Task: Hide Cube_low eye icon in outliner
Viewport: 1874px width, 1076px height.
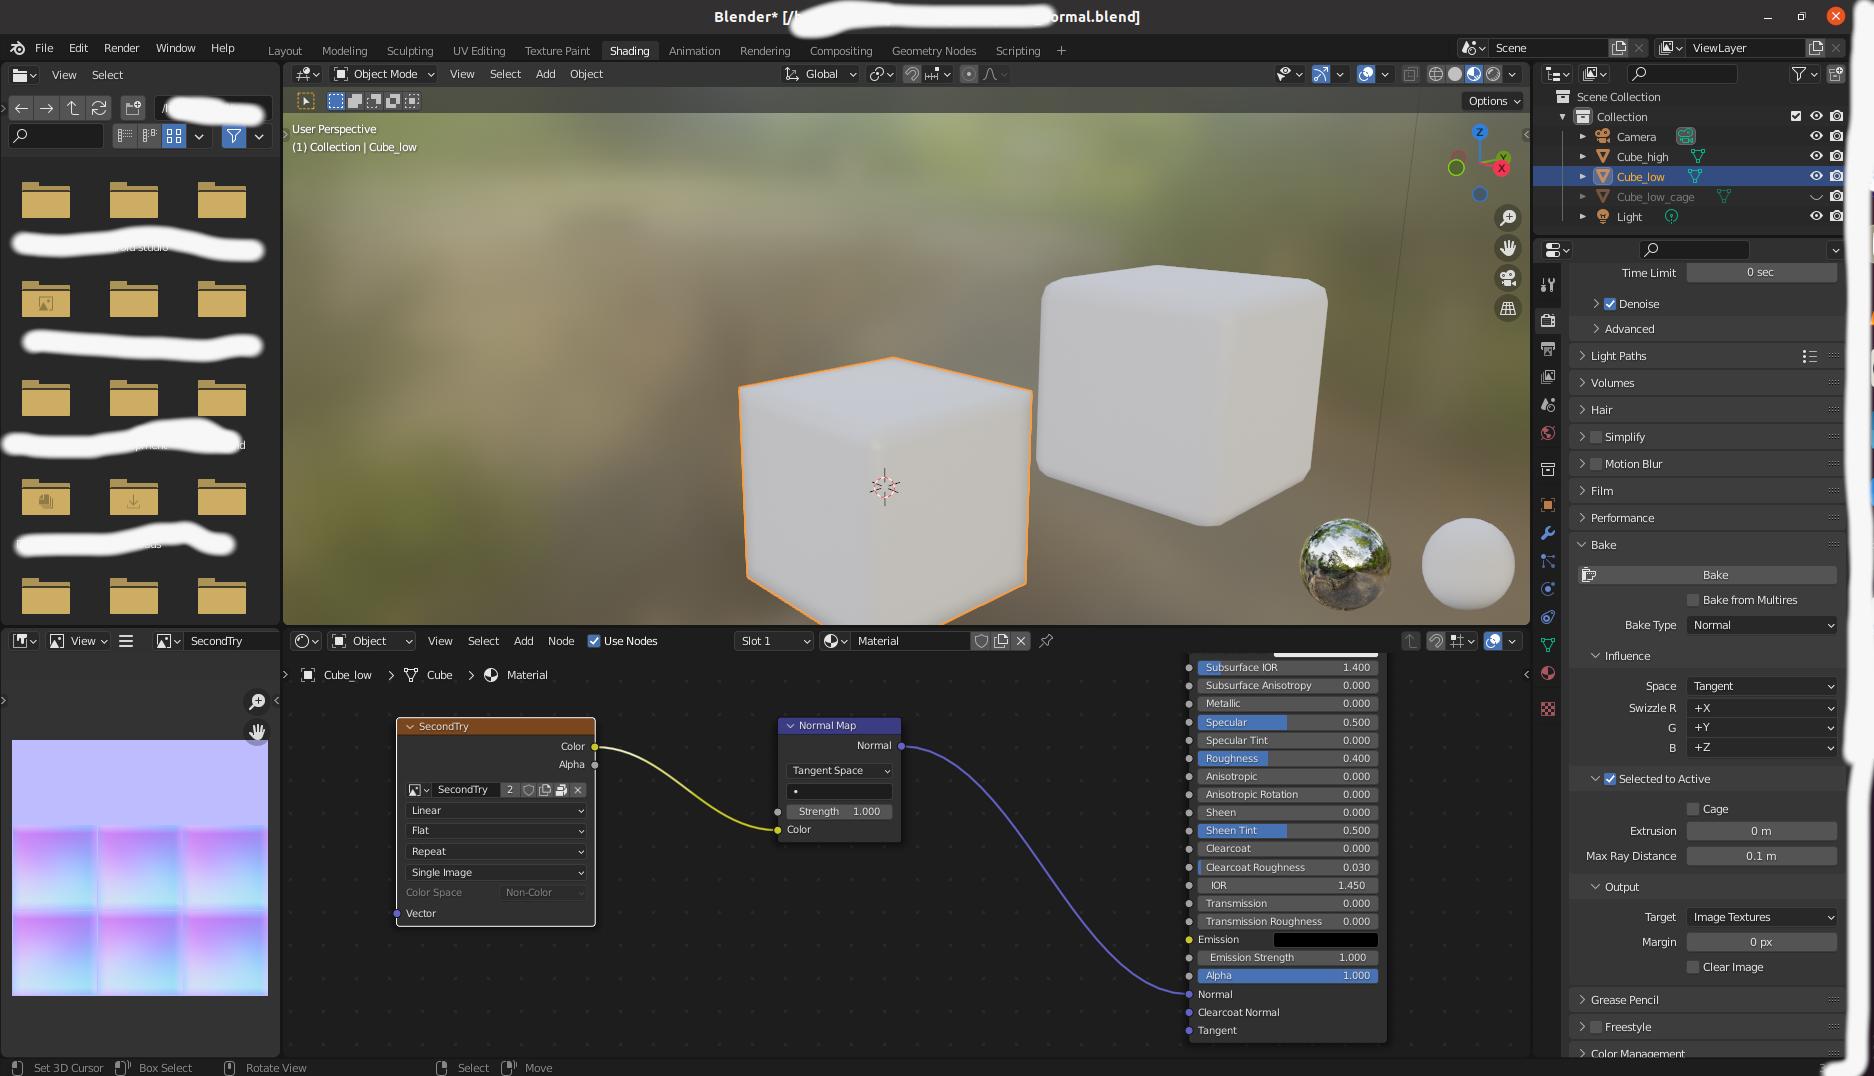Action: coord(1816,176)
